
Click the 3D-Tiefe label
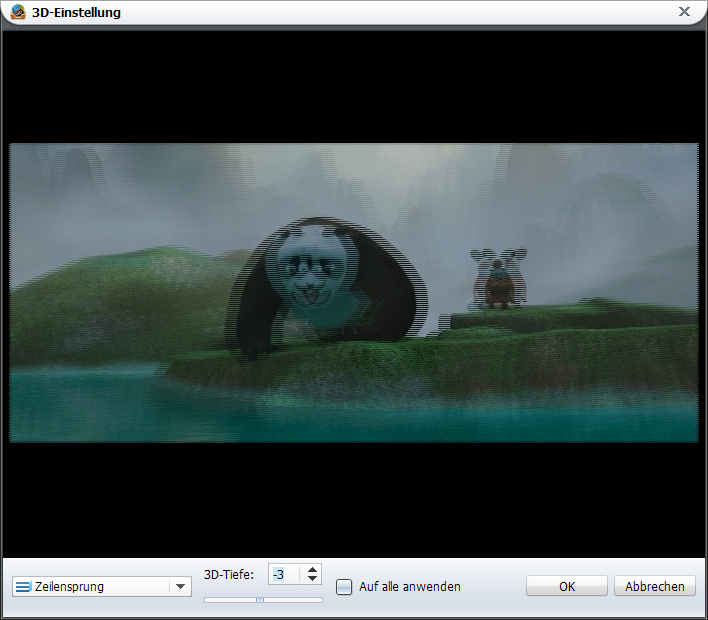(228, 574)
